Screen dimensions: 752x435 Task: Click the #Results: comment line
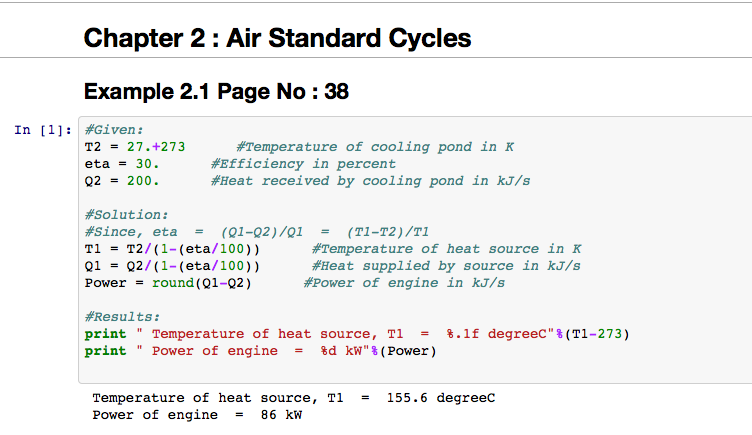[x=122, y=317]
